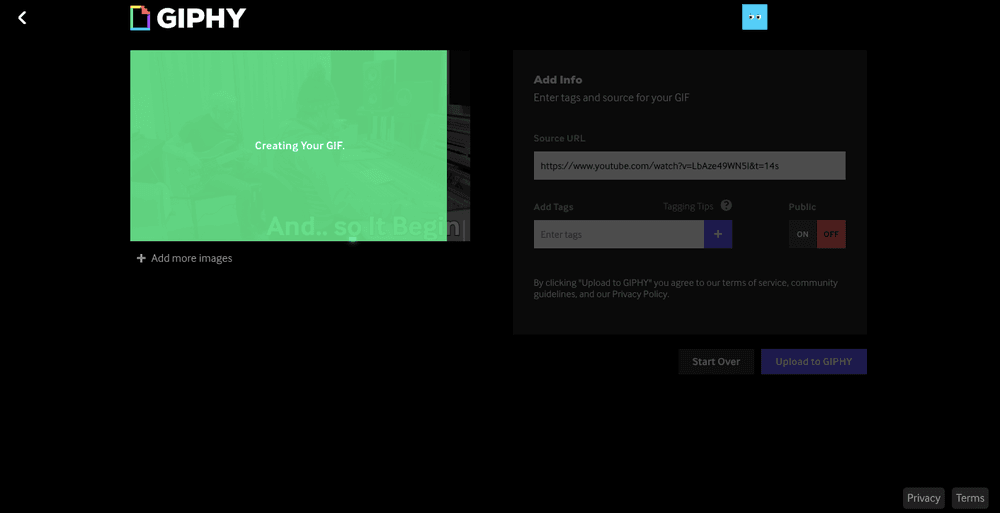
Task: Go back using the left arrow icon
Action: [22, 18]
